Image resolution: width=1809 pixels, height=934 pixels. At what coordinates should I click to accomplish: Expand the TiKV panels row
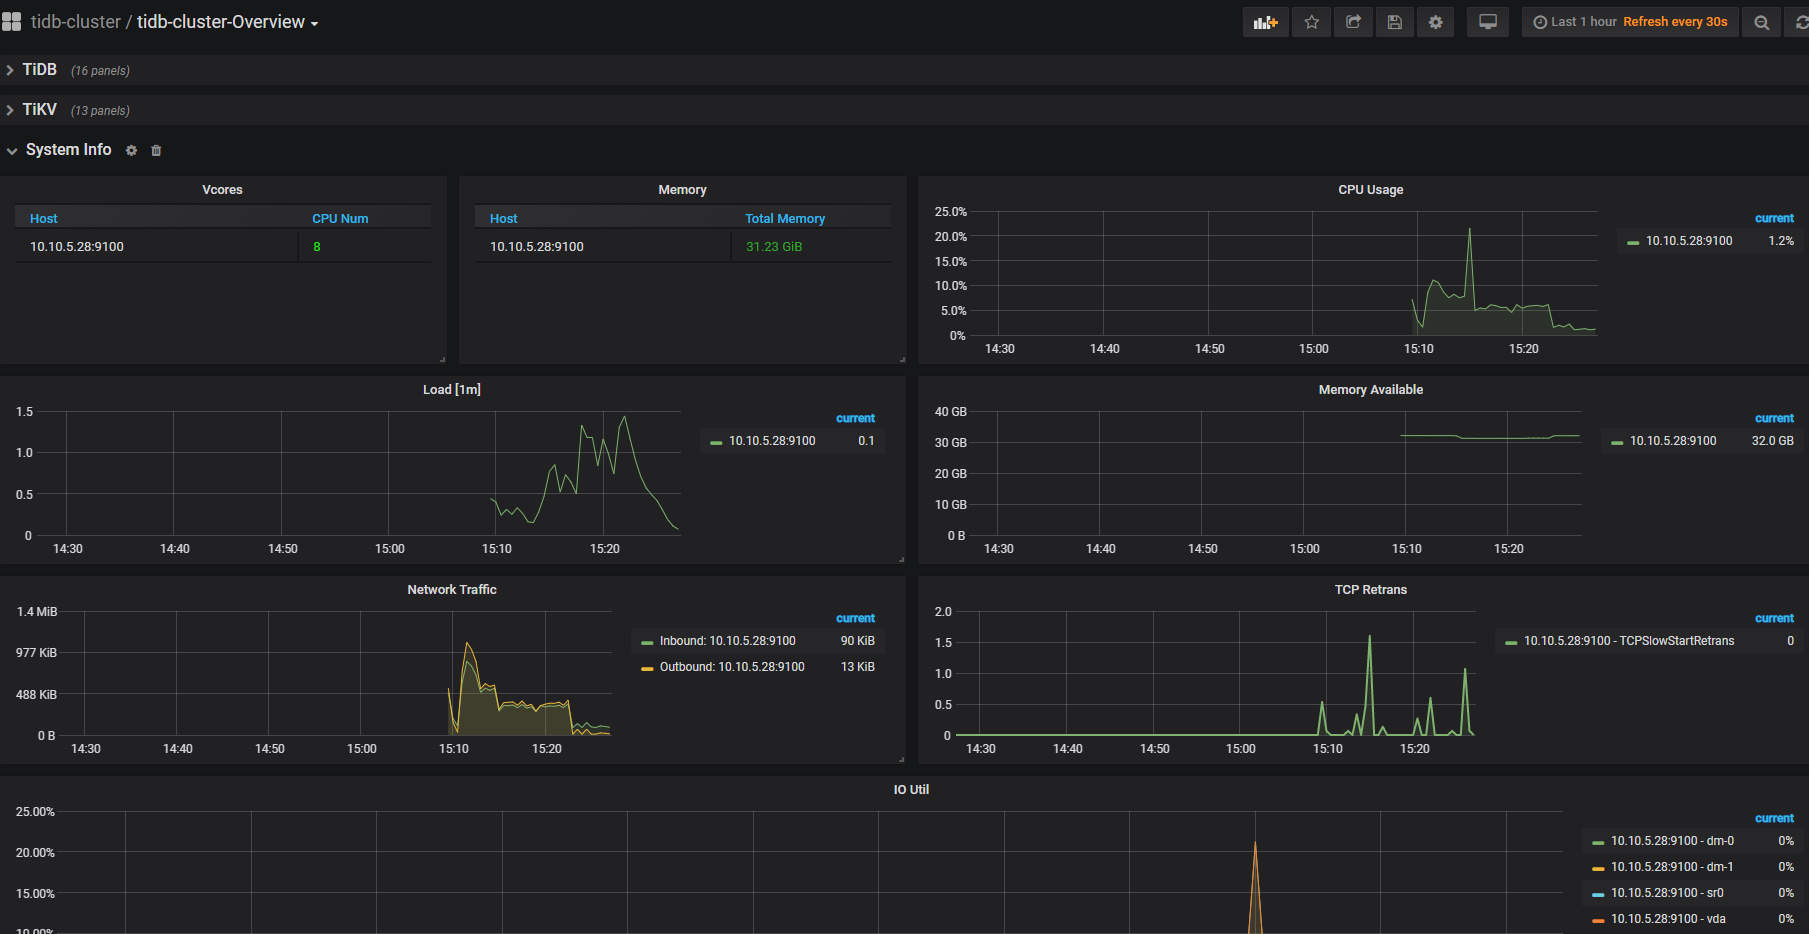pos(40,110)
